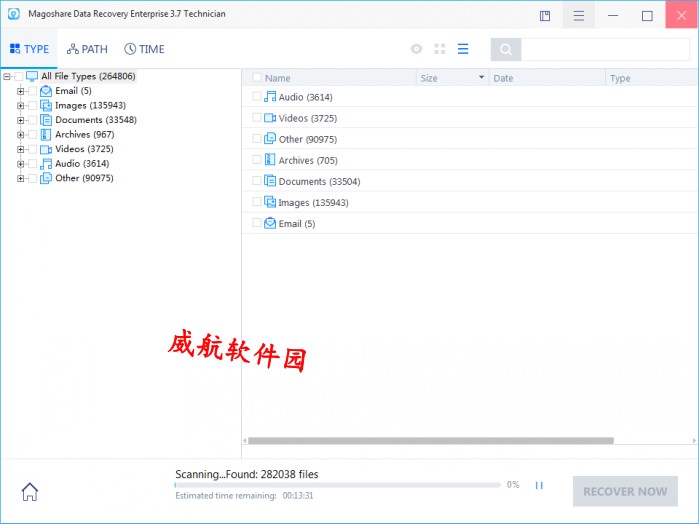
Task: Click the bookmark-style title bar icon
Action: (545, 16)
